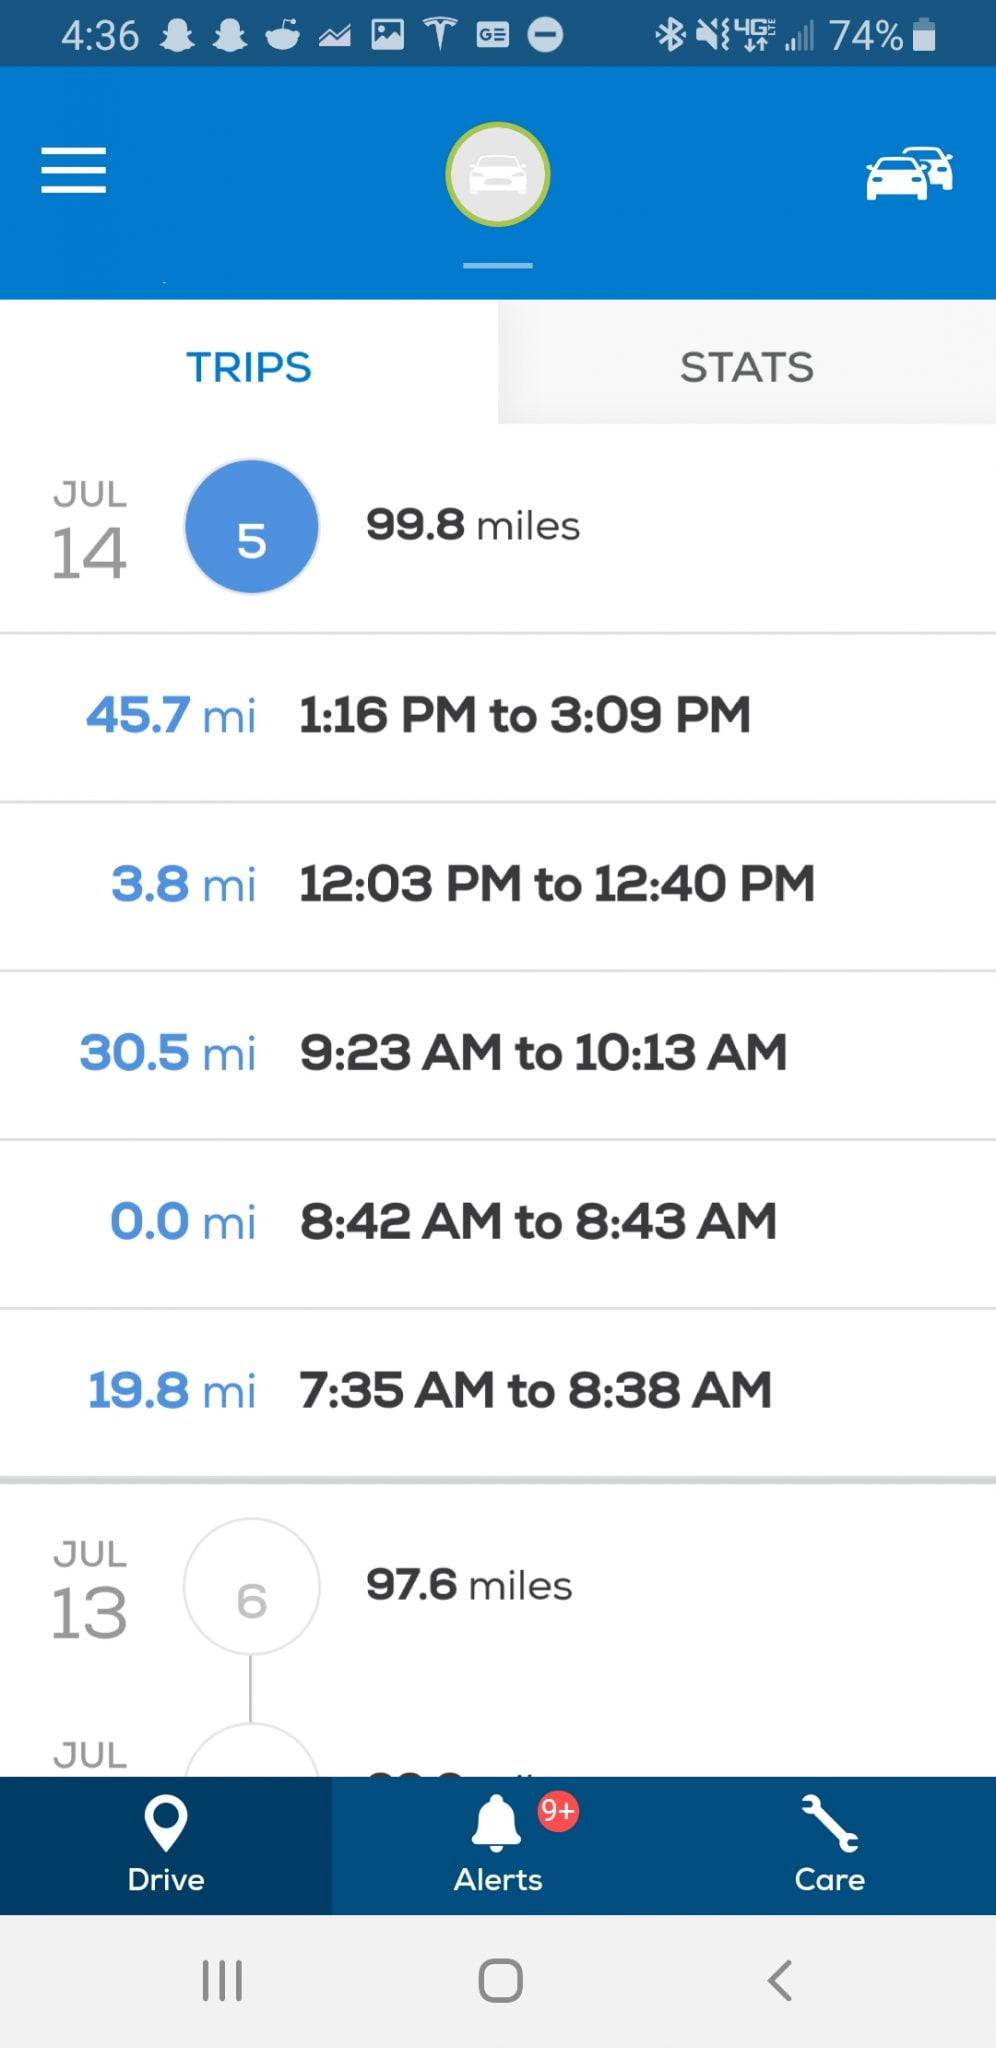Open the Care wrench icon
The height and width of the screenshot is (2048, 996).
point(829,1845)
